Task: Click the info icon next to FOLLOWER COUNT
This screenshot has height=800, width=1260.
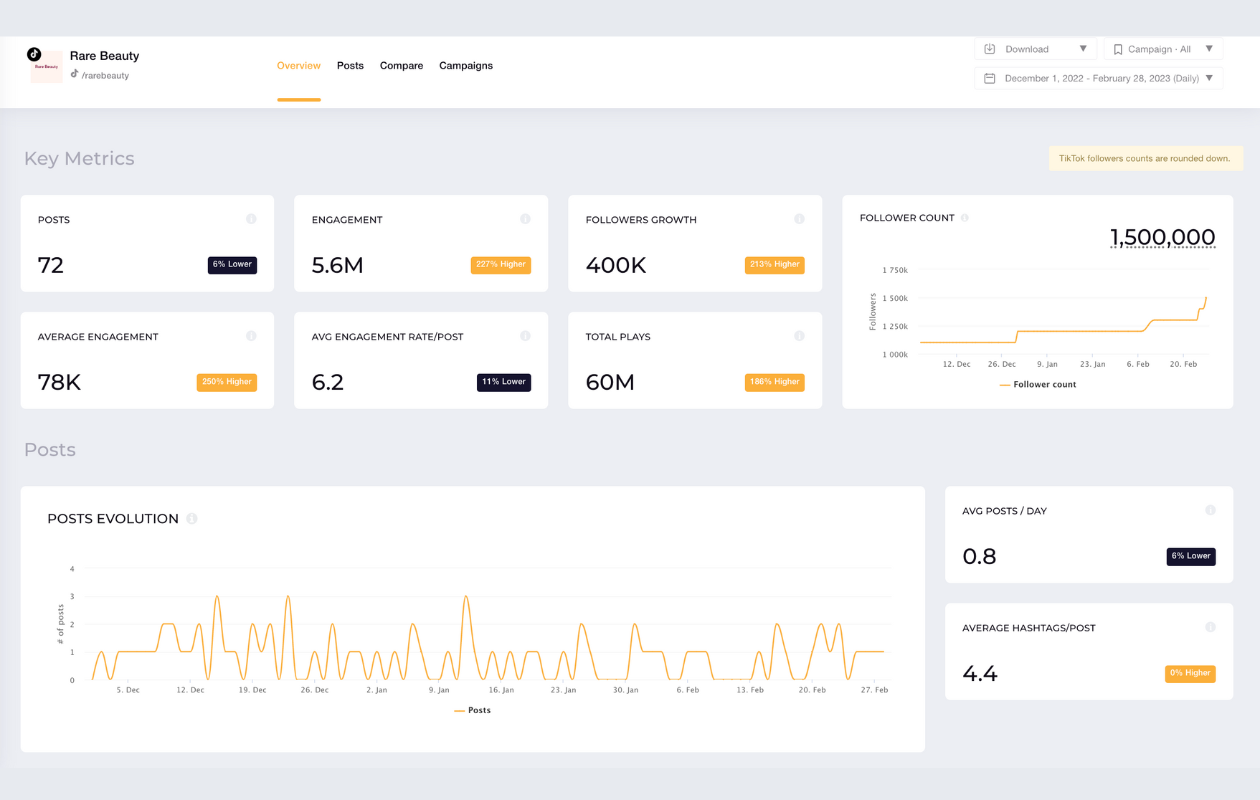Action: [x=965, y=217]
